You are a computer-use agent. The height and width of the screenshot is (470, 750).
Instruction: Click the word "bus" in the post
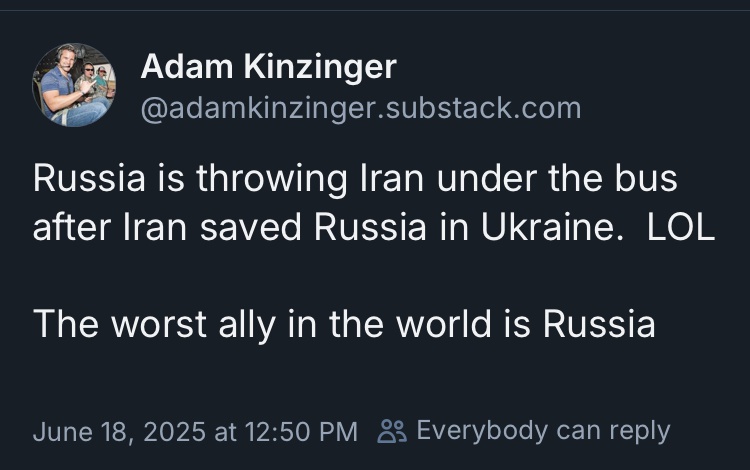click(646, 180)
